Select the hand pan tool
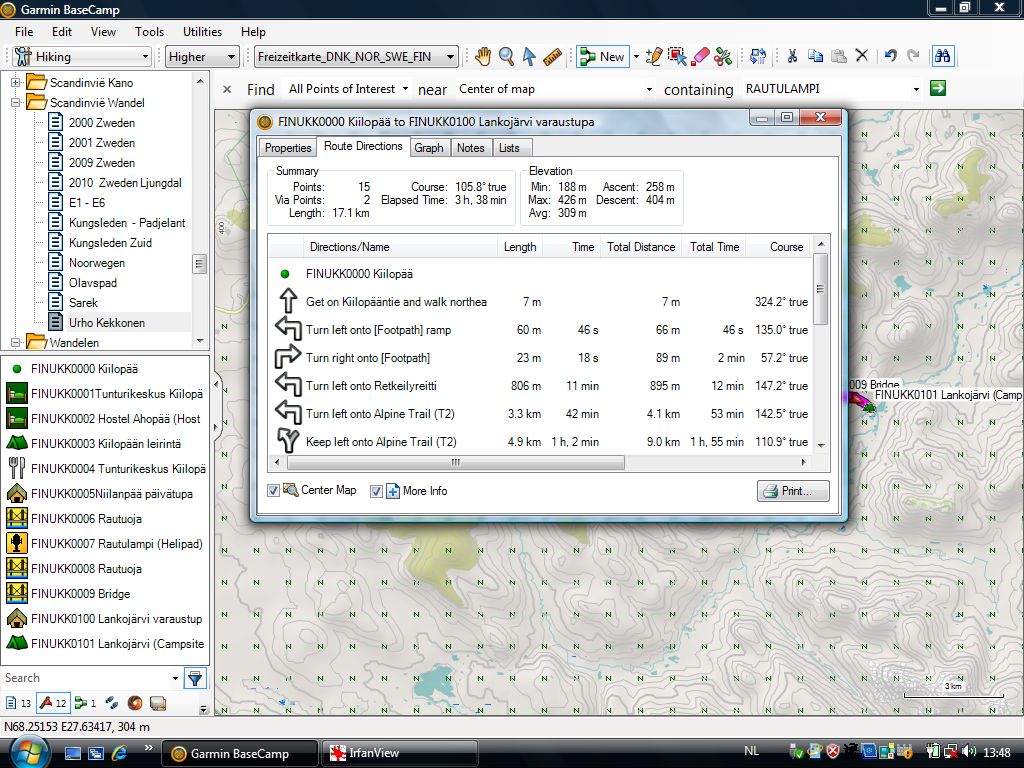The image size is (1024, 768). pos(483,57)
